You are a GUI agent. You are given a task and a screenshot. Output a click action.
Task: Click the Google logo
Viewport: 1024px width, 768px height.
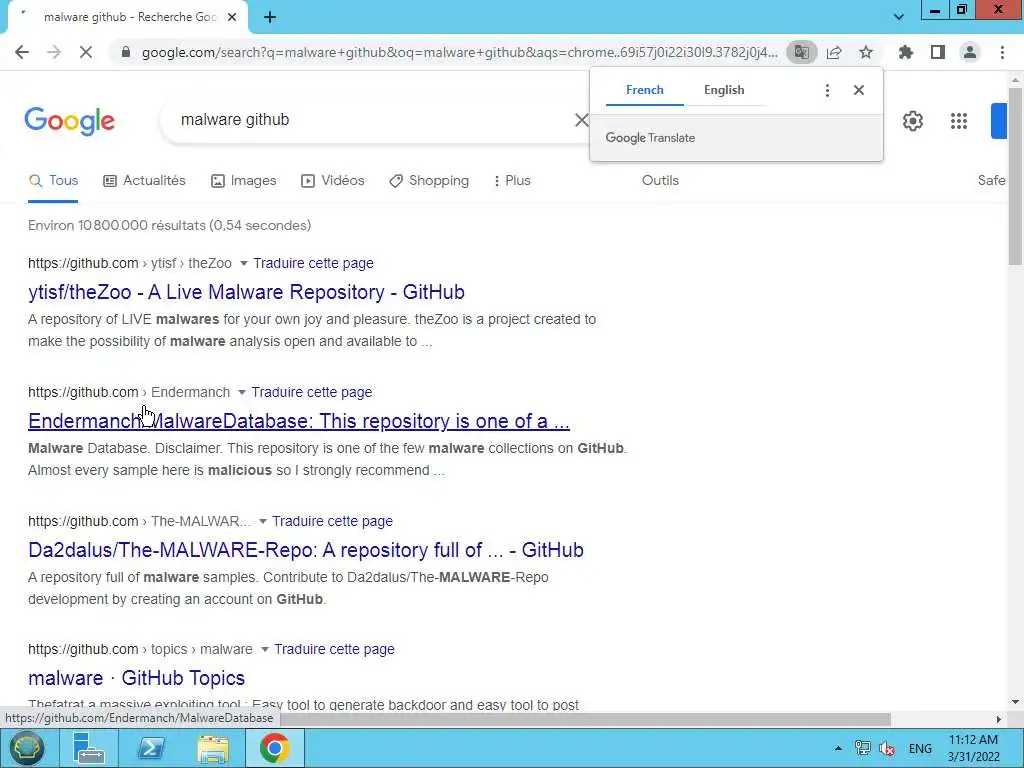70,121
